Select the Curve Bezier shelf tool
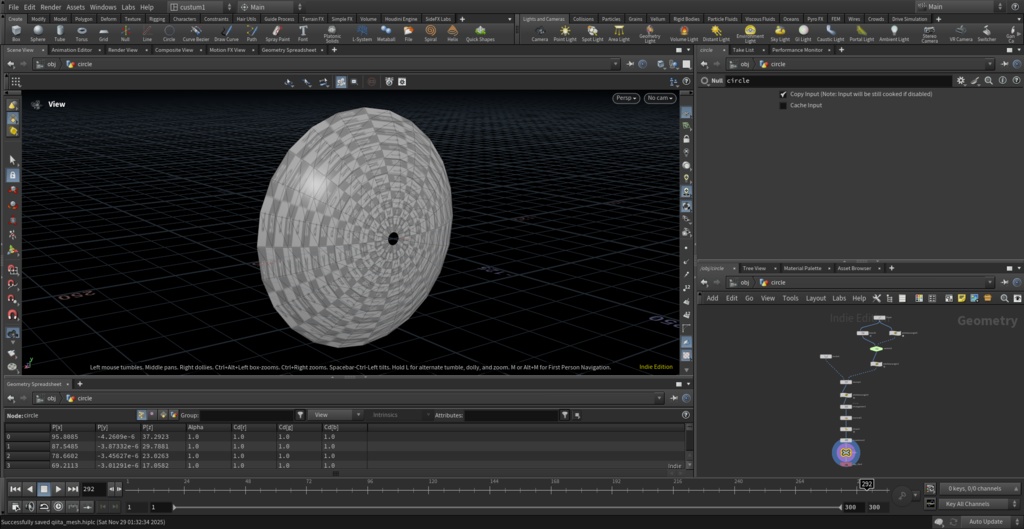This screenshot has height=529, width=1024. pos(195,33)
